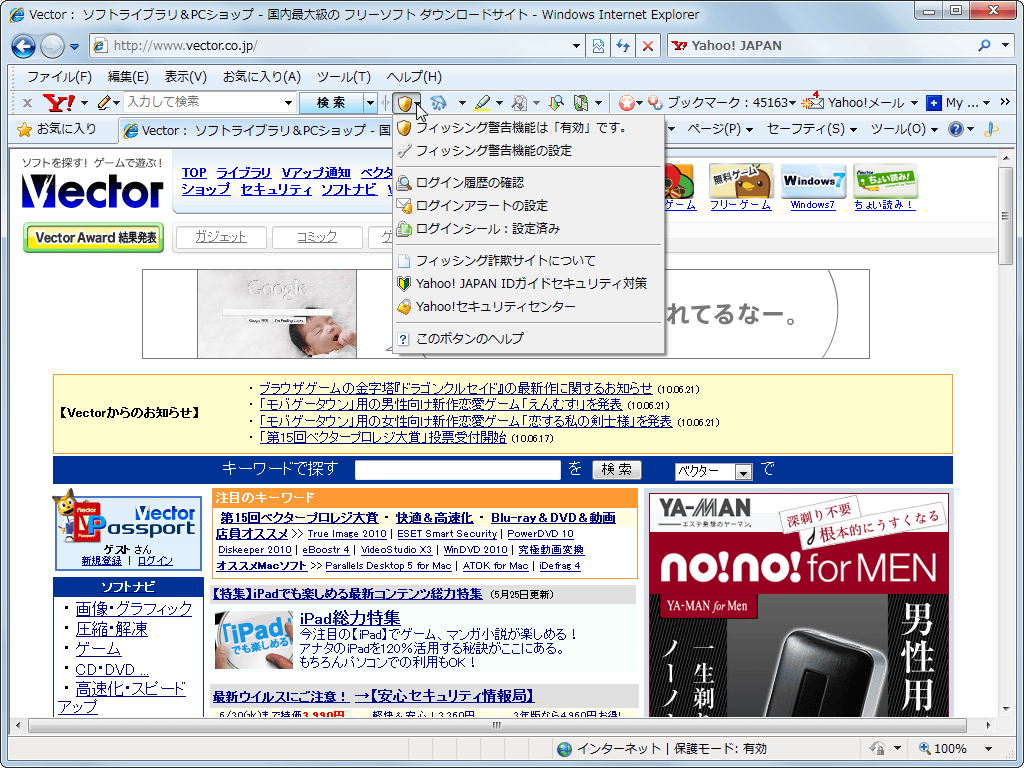
Task: Click the Vector Award 結果発表 button
Action: 93,238
